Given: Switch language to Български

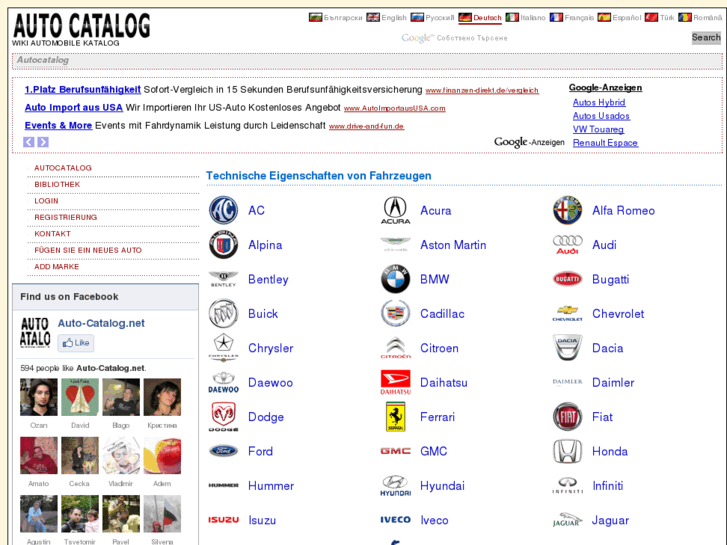Looking at the screenshot, I should tap(335, 18).
